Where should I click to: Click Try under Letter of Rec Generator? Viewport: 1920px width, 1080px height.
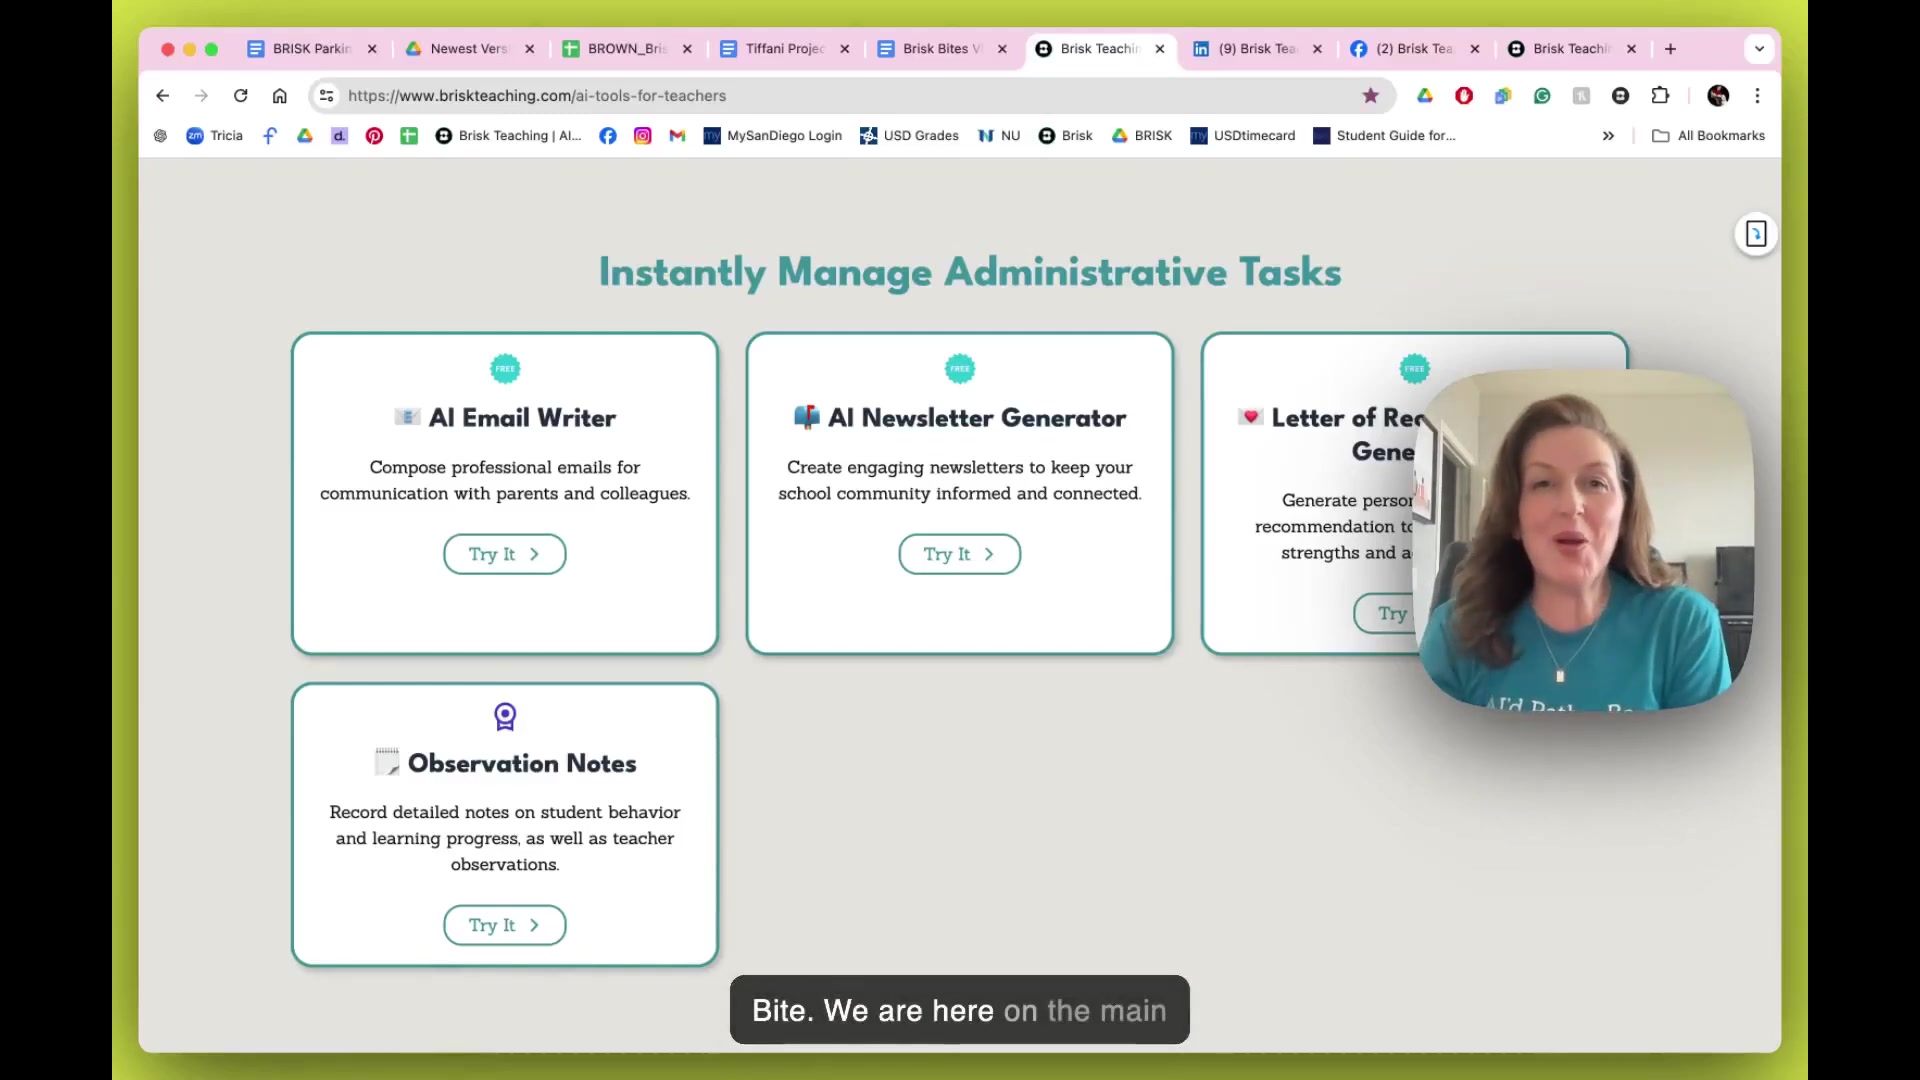click(1385, 613)
